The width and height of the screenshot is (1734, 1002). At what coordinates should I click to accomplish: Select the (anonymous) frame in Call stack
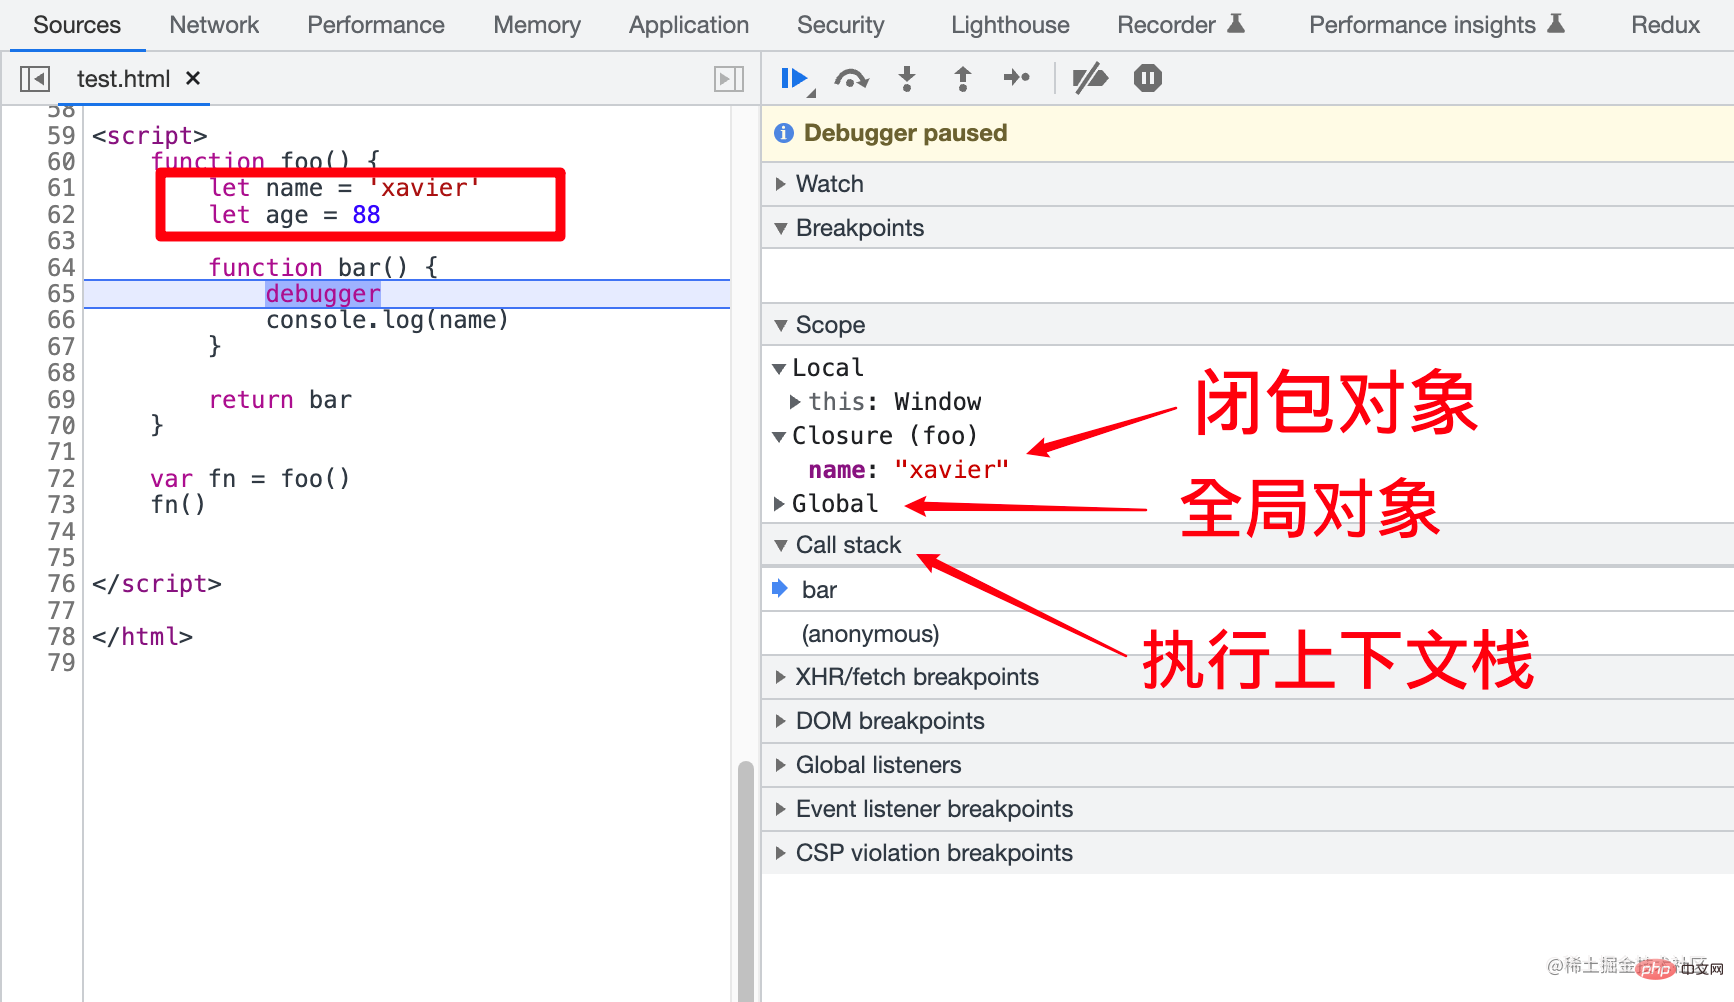tap(869, 633)
